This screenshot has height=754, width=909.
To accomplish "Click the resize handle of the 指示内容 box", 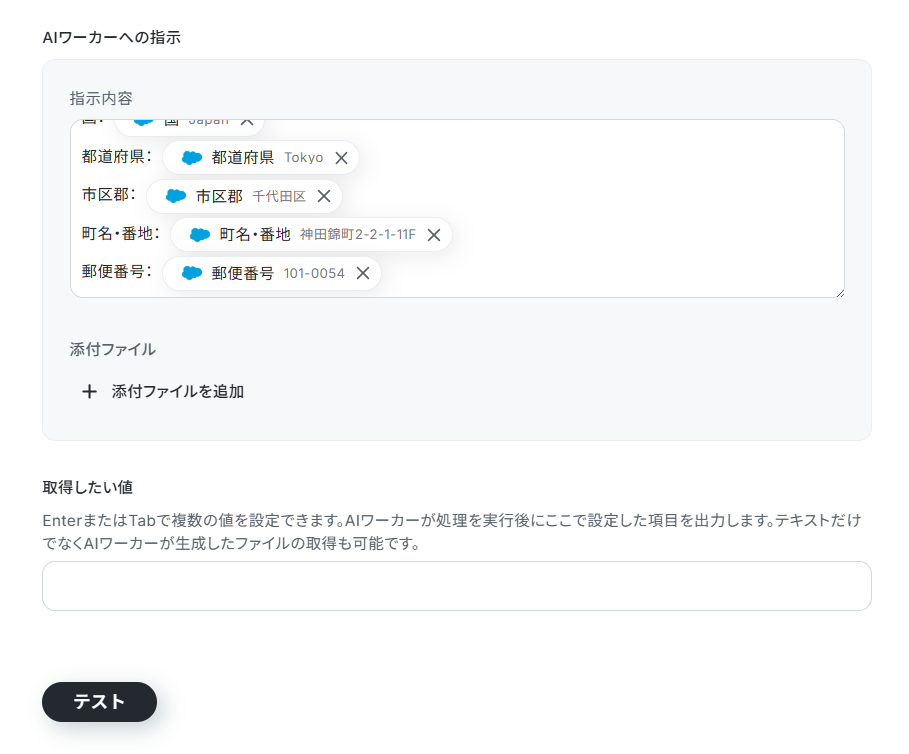I will tap(839, 293).
